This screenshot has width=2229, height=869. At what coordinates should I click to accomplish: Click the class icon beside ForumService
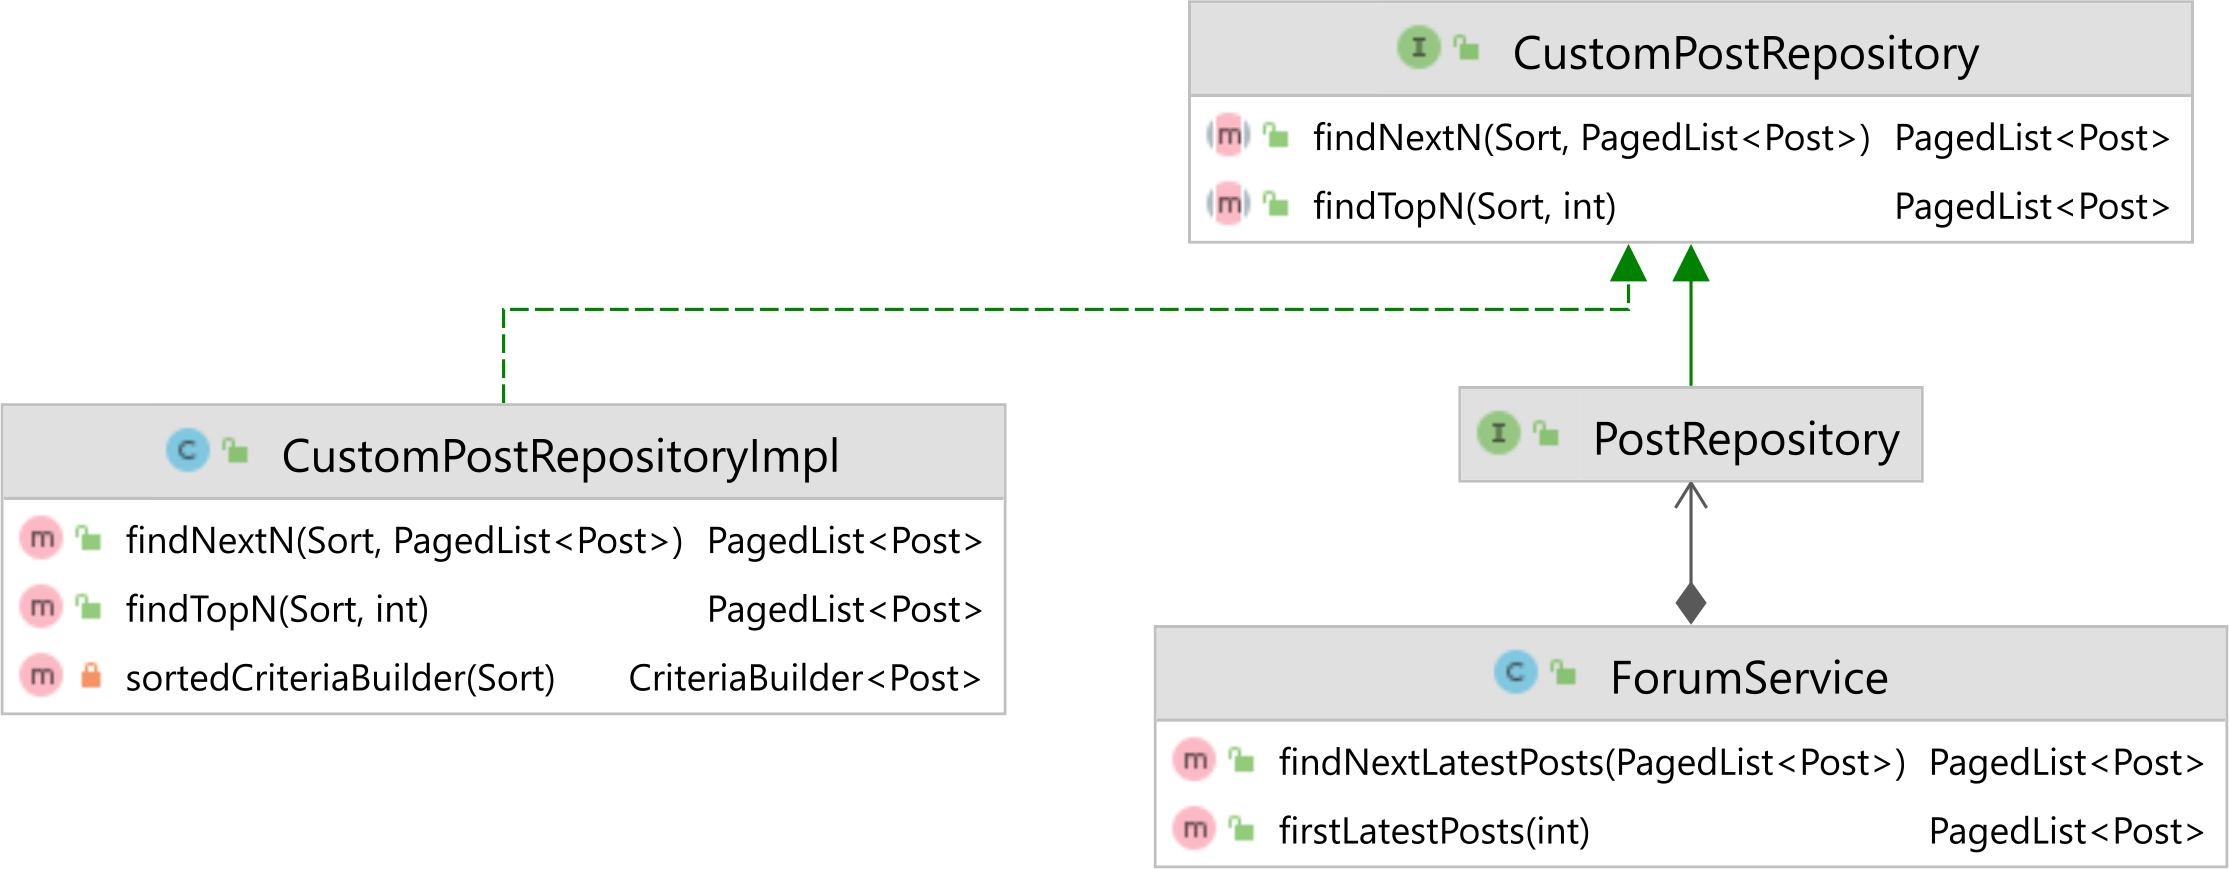(x=1515, y=672)
